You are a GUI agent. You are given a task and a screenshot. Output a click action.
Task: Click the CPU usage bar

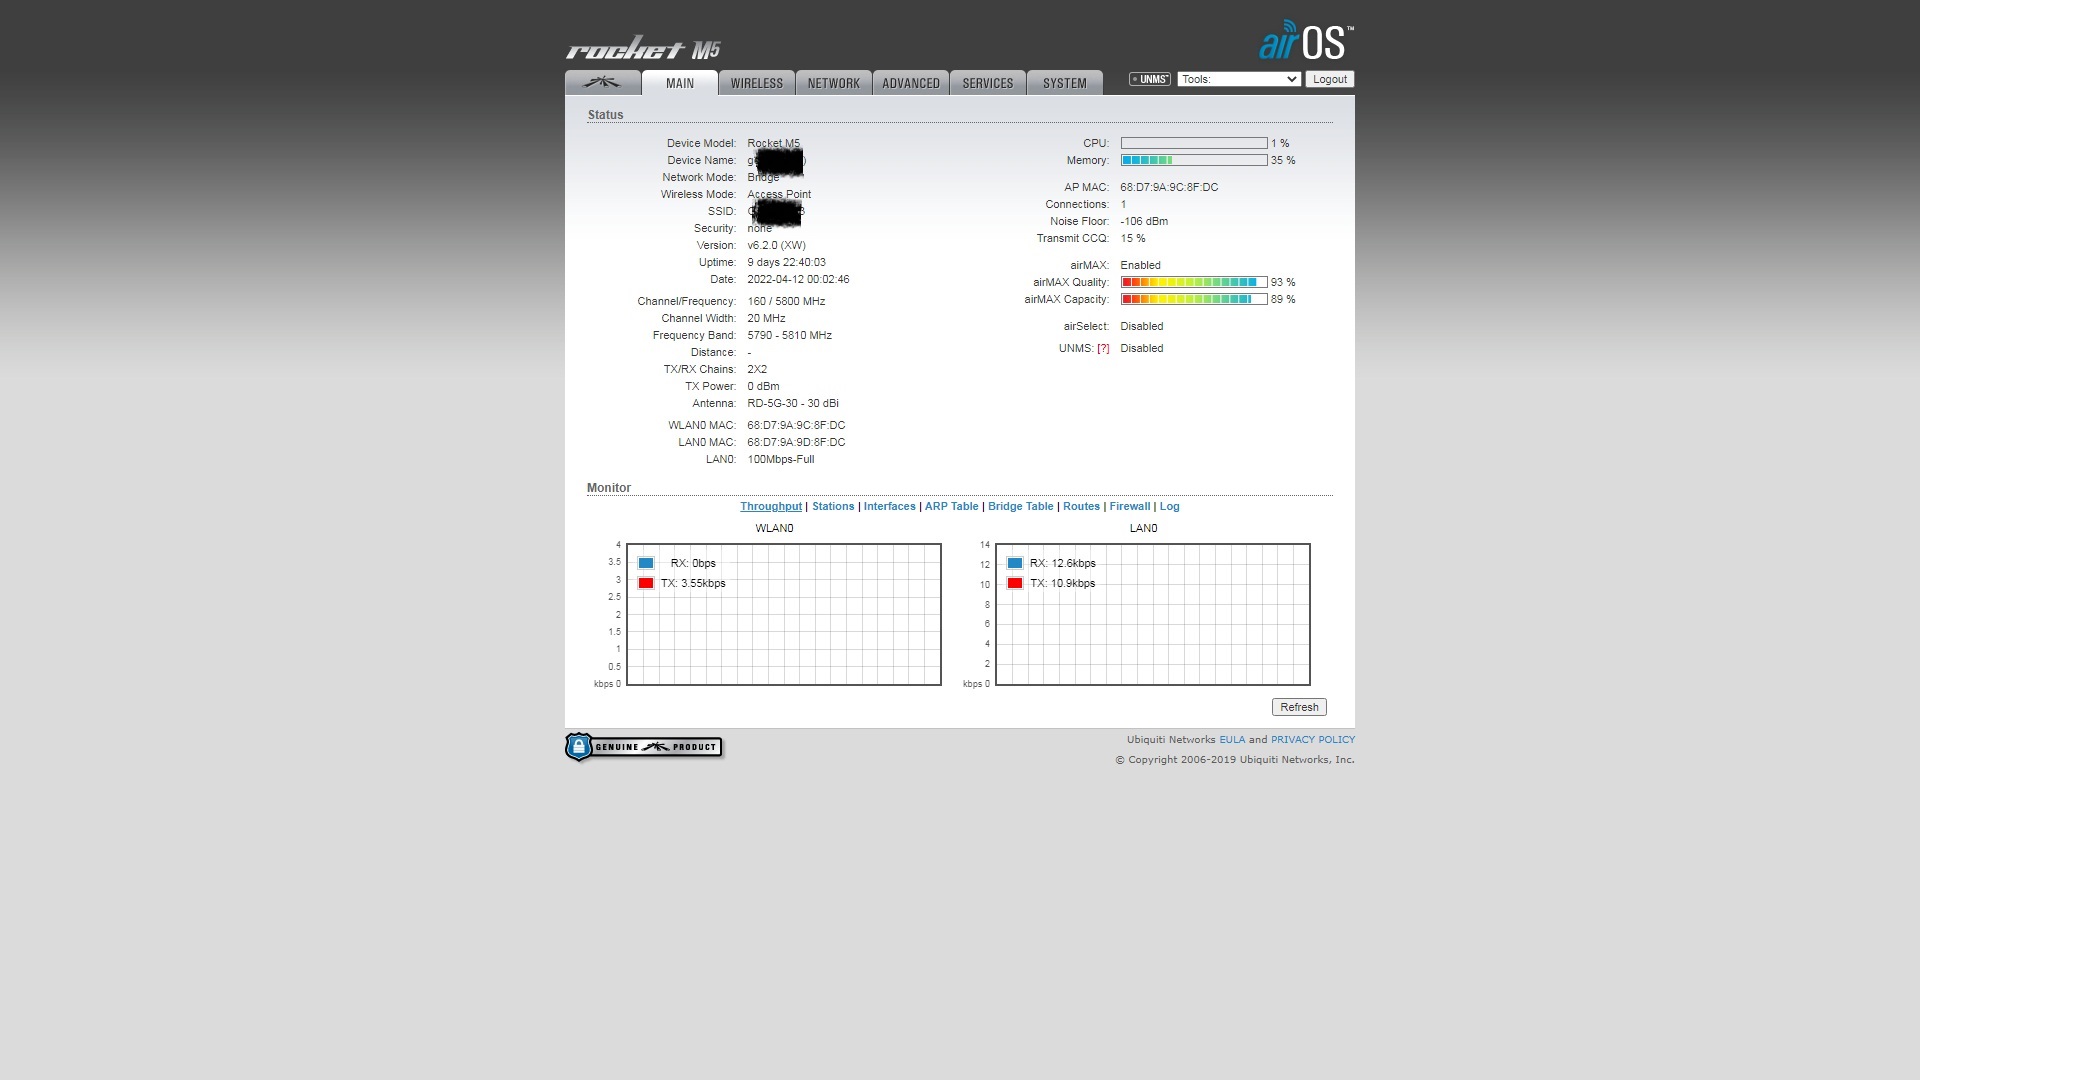click(1194, 143)
